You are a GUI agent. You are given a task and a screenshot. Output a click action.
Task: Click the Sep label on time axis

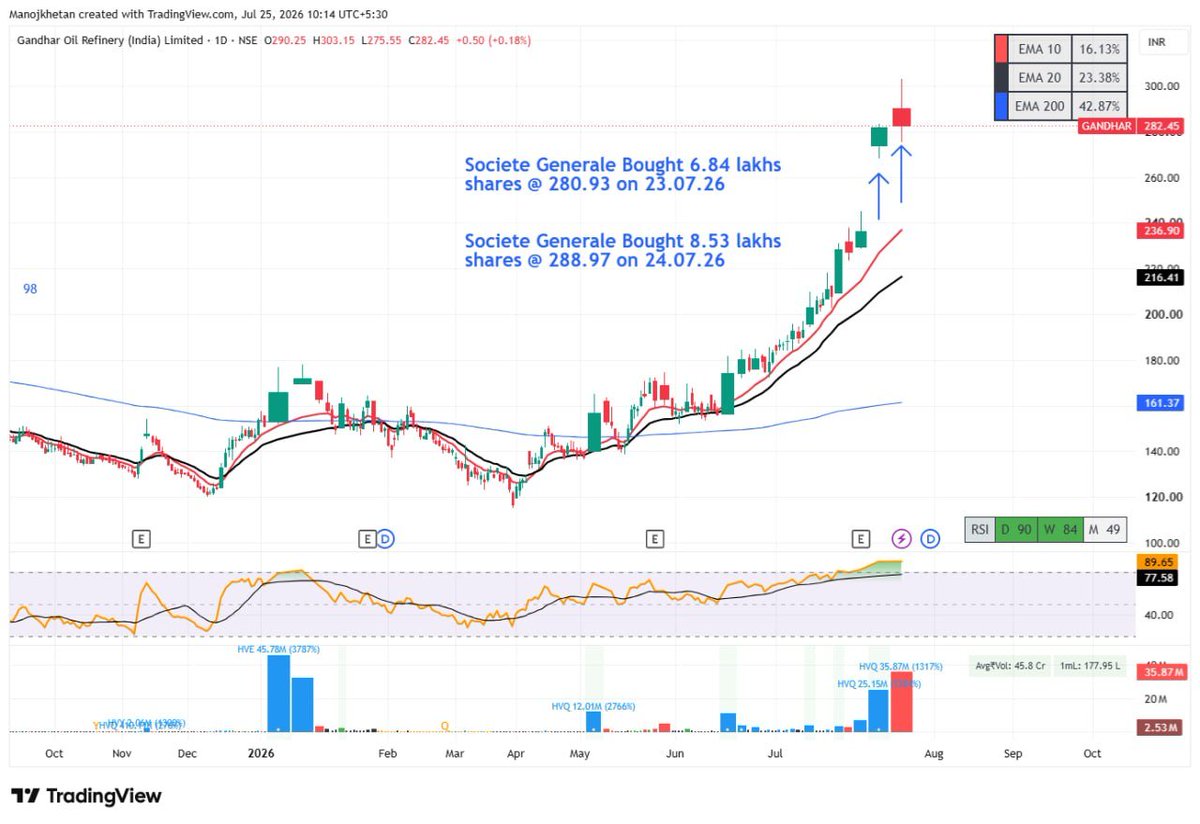(x=1013, y=753)
